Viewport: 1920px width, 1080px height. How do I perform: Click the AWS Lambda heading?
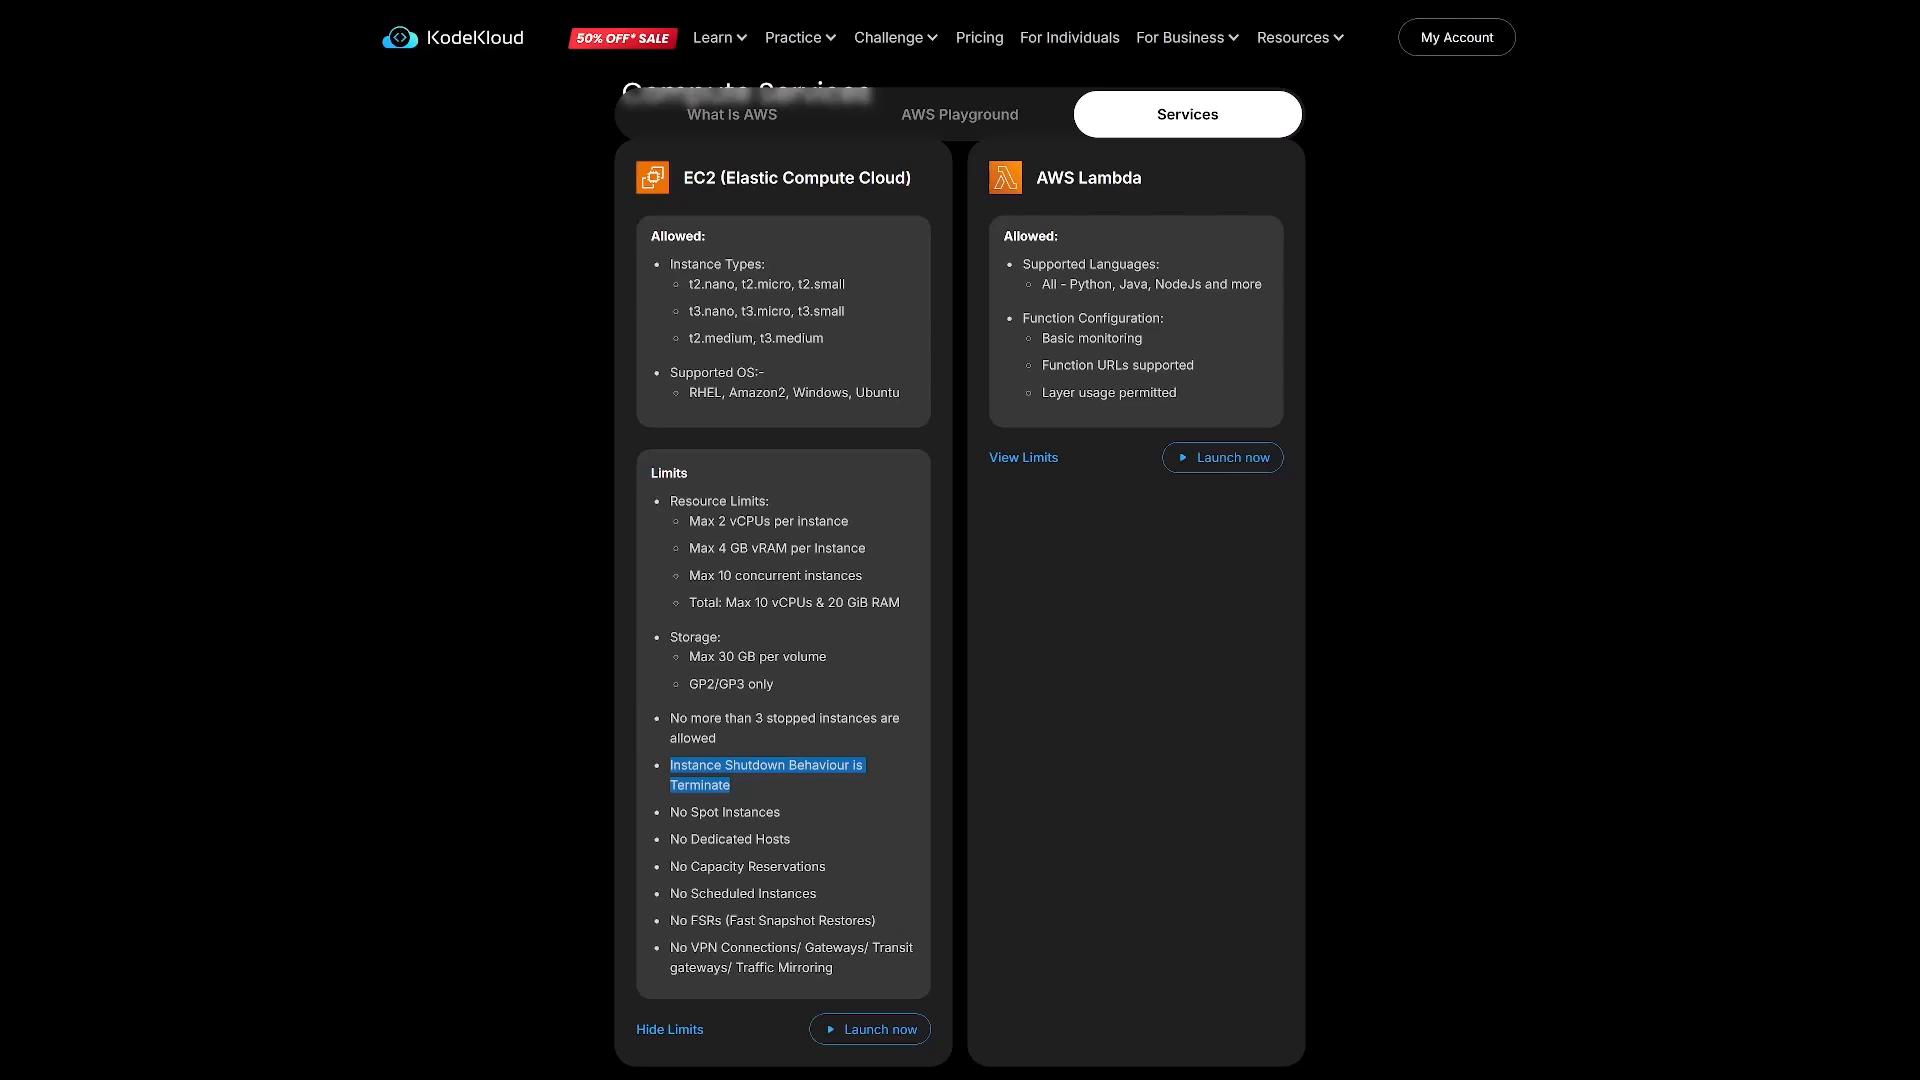coord(1089,178)
